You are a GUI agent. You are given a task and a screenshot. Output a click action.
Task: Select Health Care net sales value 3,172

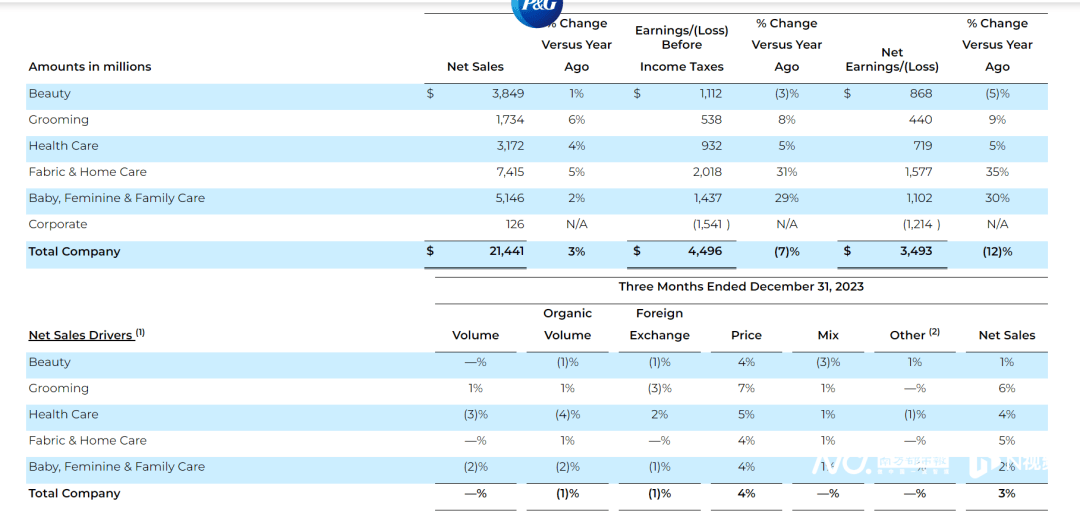pyautogui.click(x=509, y=146)
